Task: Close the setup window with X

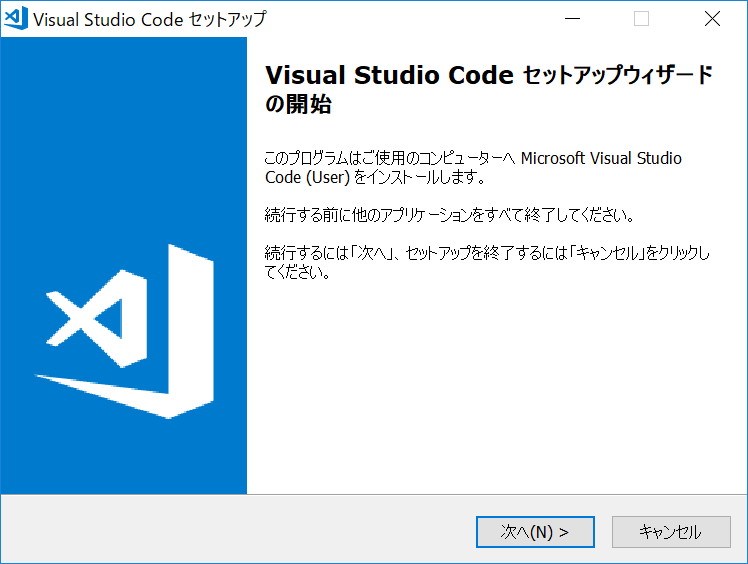Action: click(712, 19)
